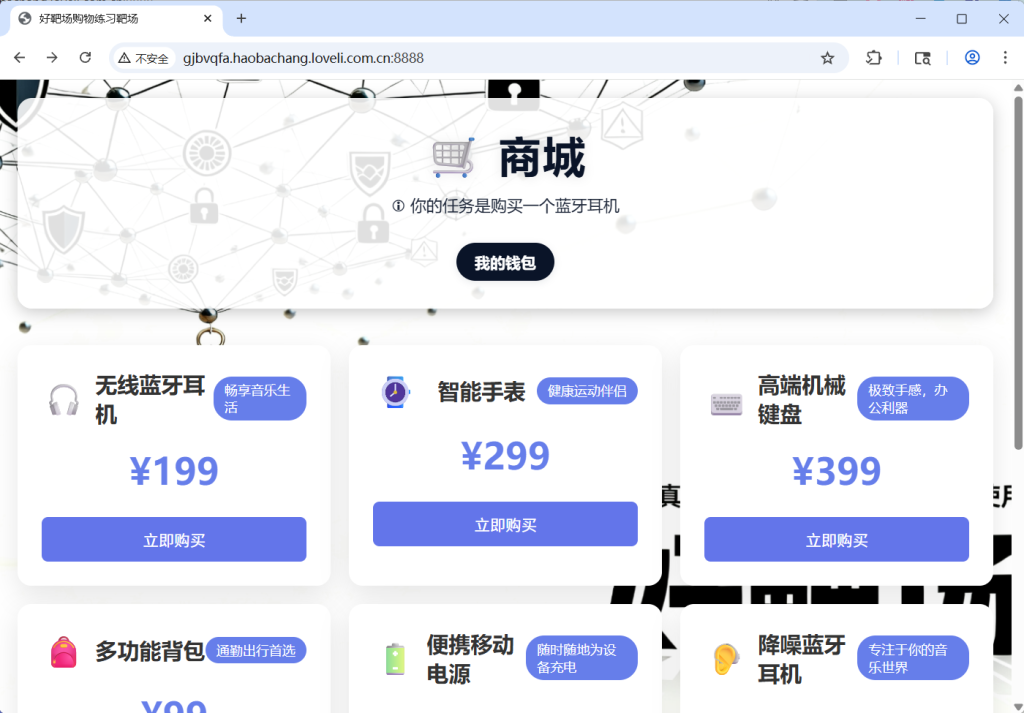The height and width of the screenshot is (713, 1024).
Task: Click the ear icon for 降噪蓝牙耳机
Action: (726, 659)
